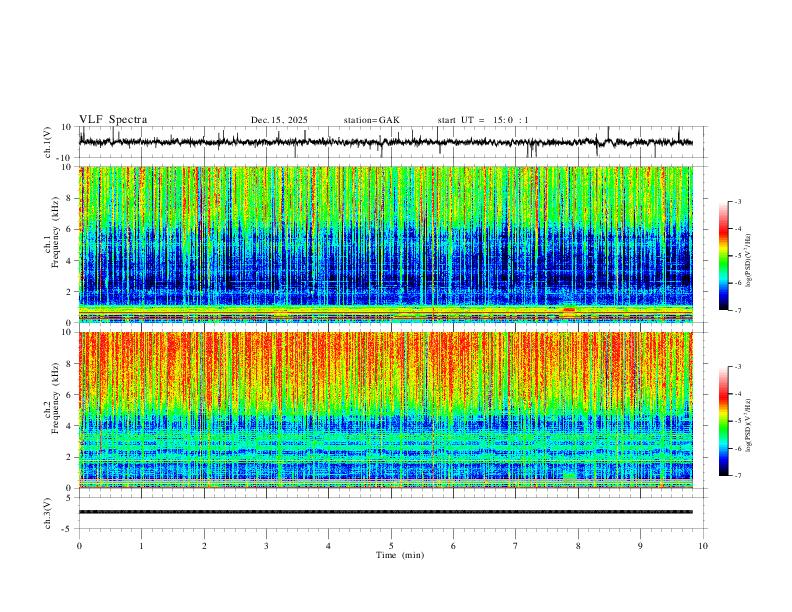Click the flat ch.3 voltage trace
This screenshot has height=612, width=792.
pos(385,512)
